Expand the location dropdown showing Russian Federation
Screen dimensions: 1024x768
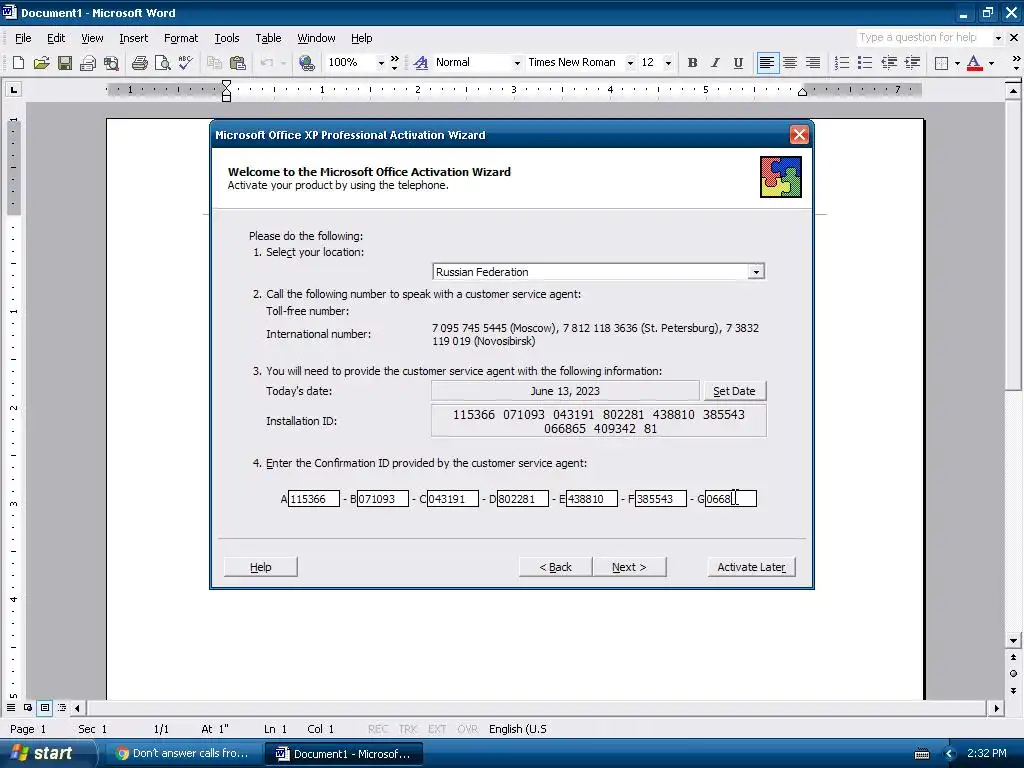(756, 272)
